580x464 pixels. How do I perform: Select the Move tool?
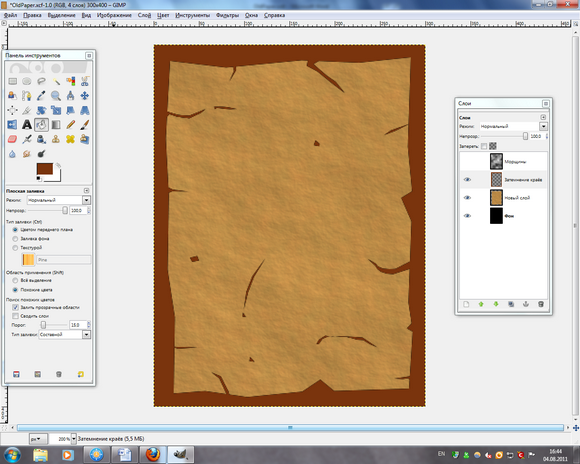click(85, 96)
